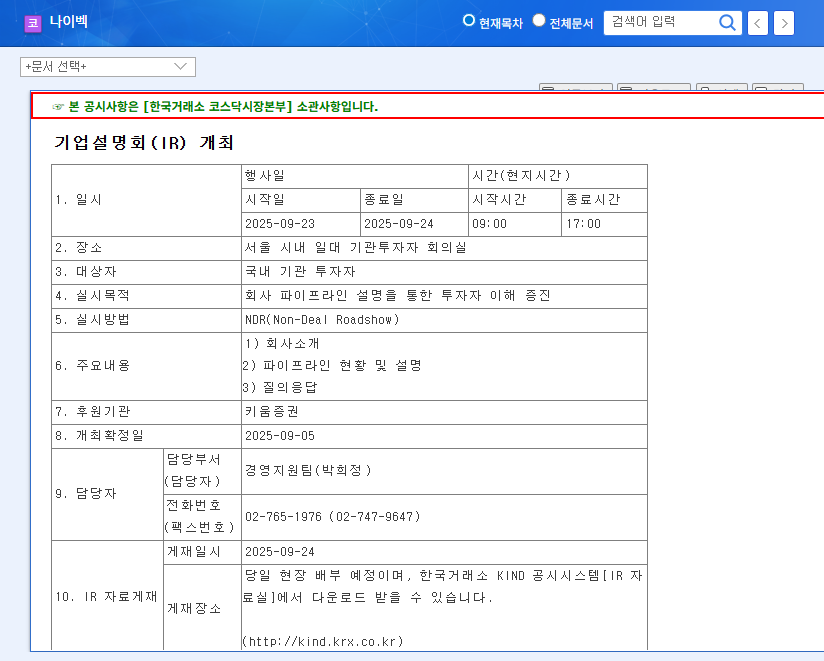Click the 1. 일시 row label
Image resolution: width=824 pixels, height=661 pixels.
click(x=78, y=200)
